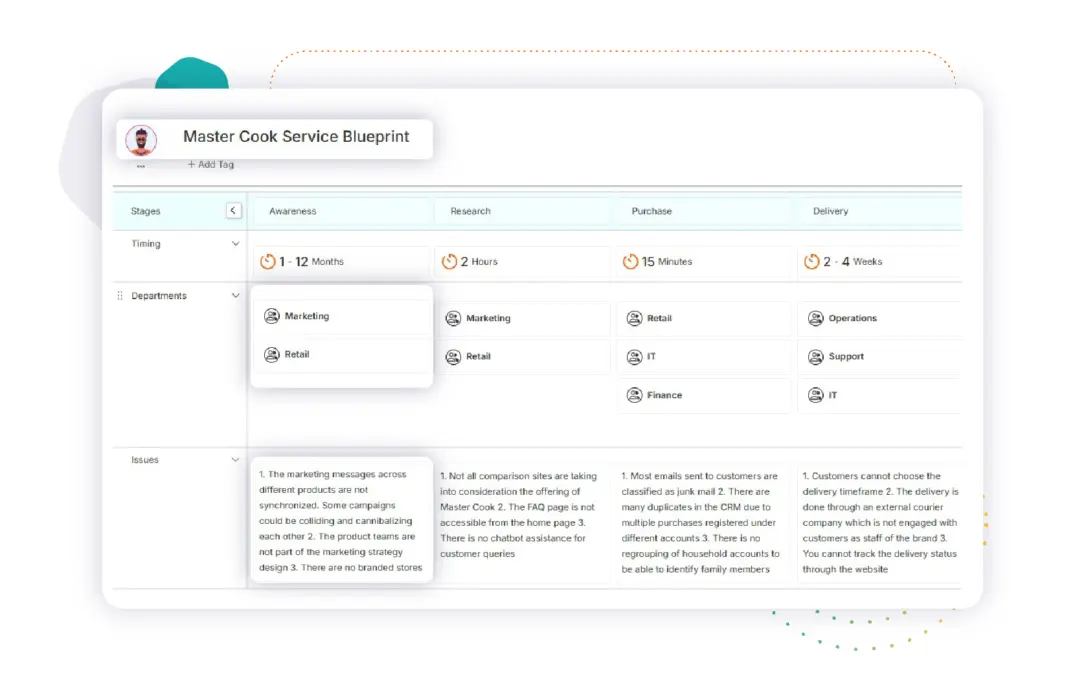Collapse the Timing row
Screen dimensions: 1075x700
click(x=235, y=243)
